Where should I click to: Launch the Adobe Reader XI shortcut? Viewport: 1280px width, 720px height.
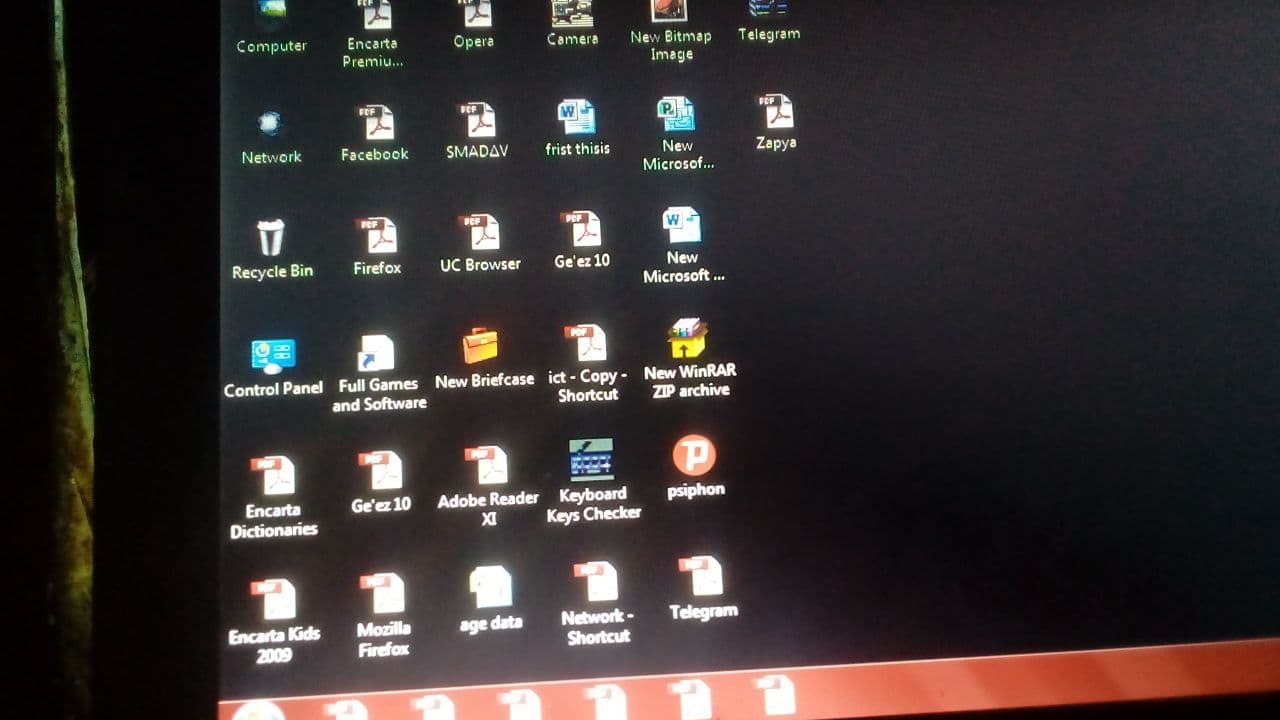click(488, 486)
